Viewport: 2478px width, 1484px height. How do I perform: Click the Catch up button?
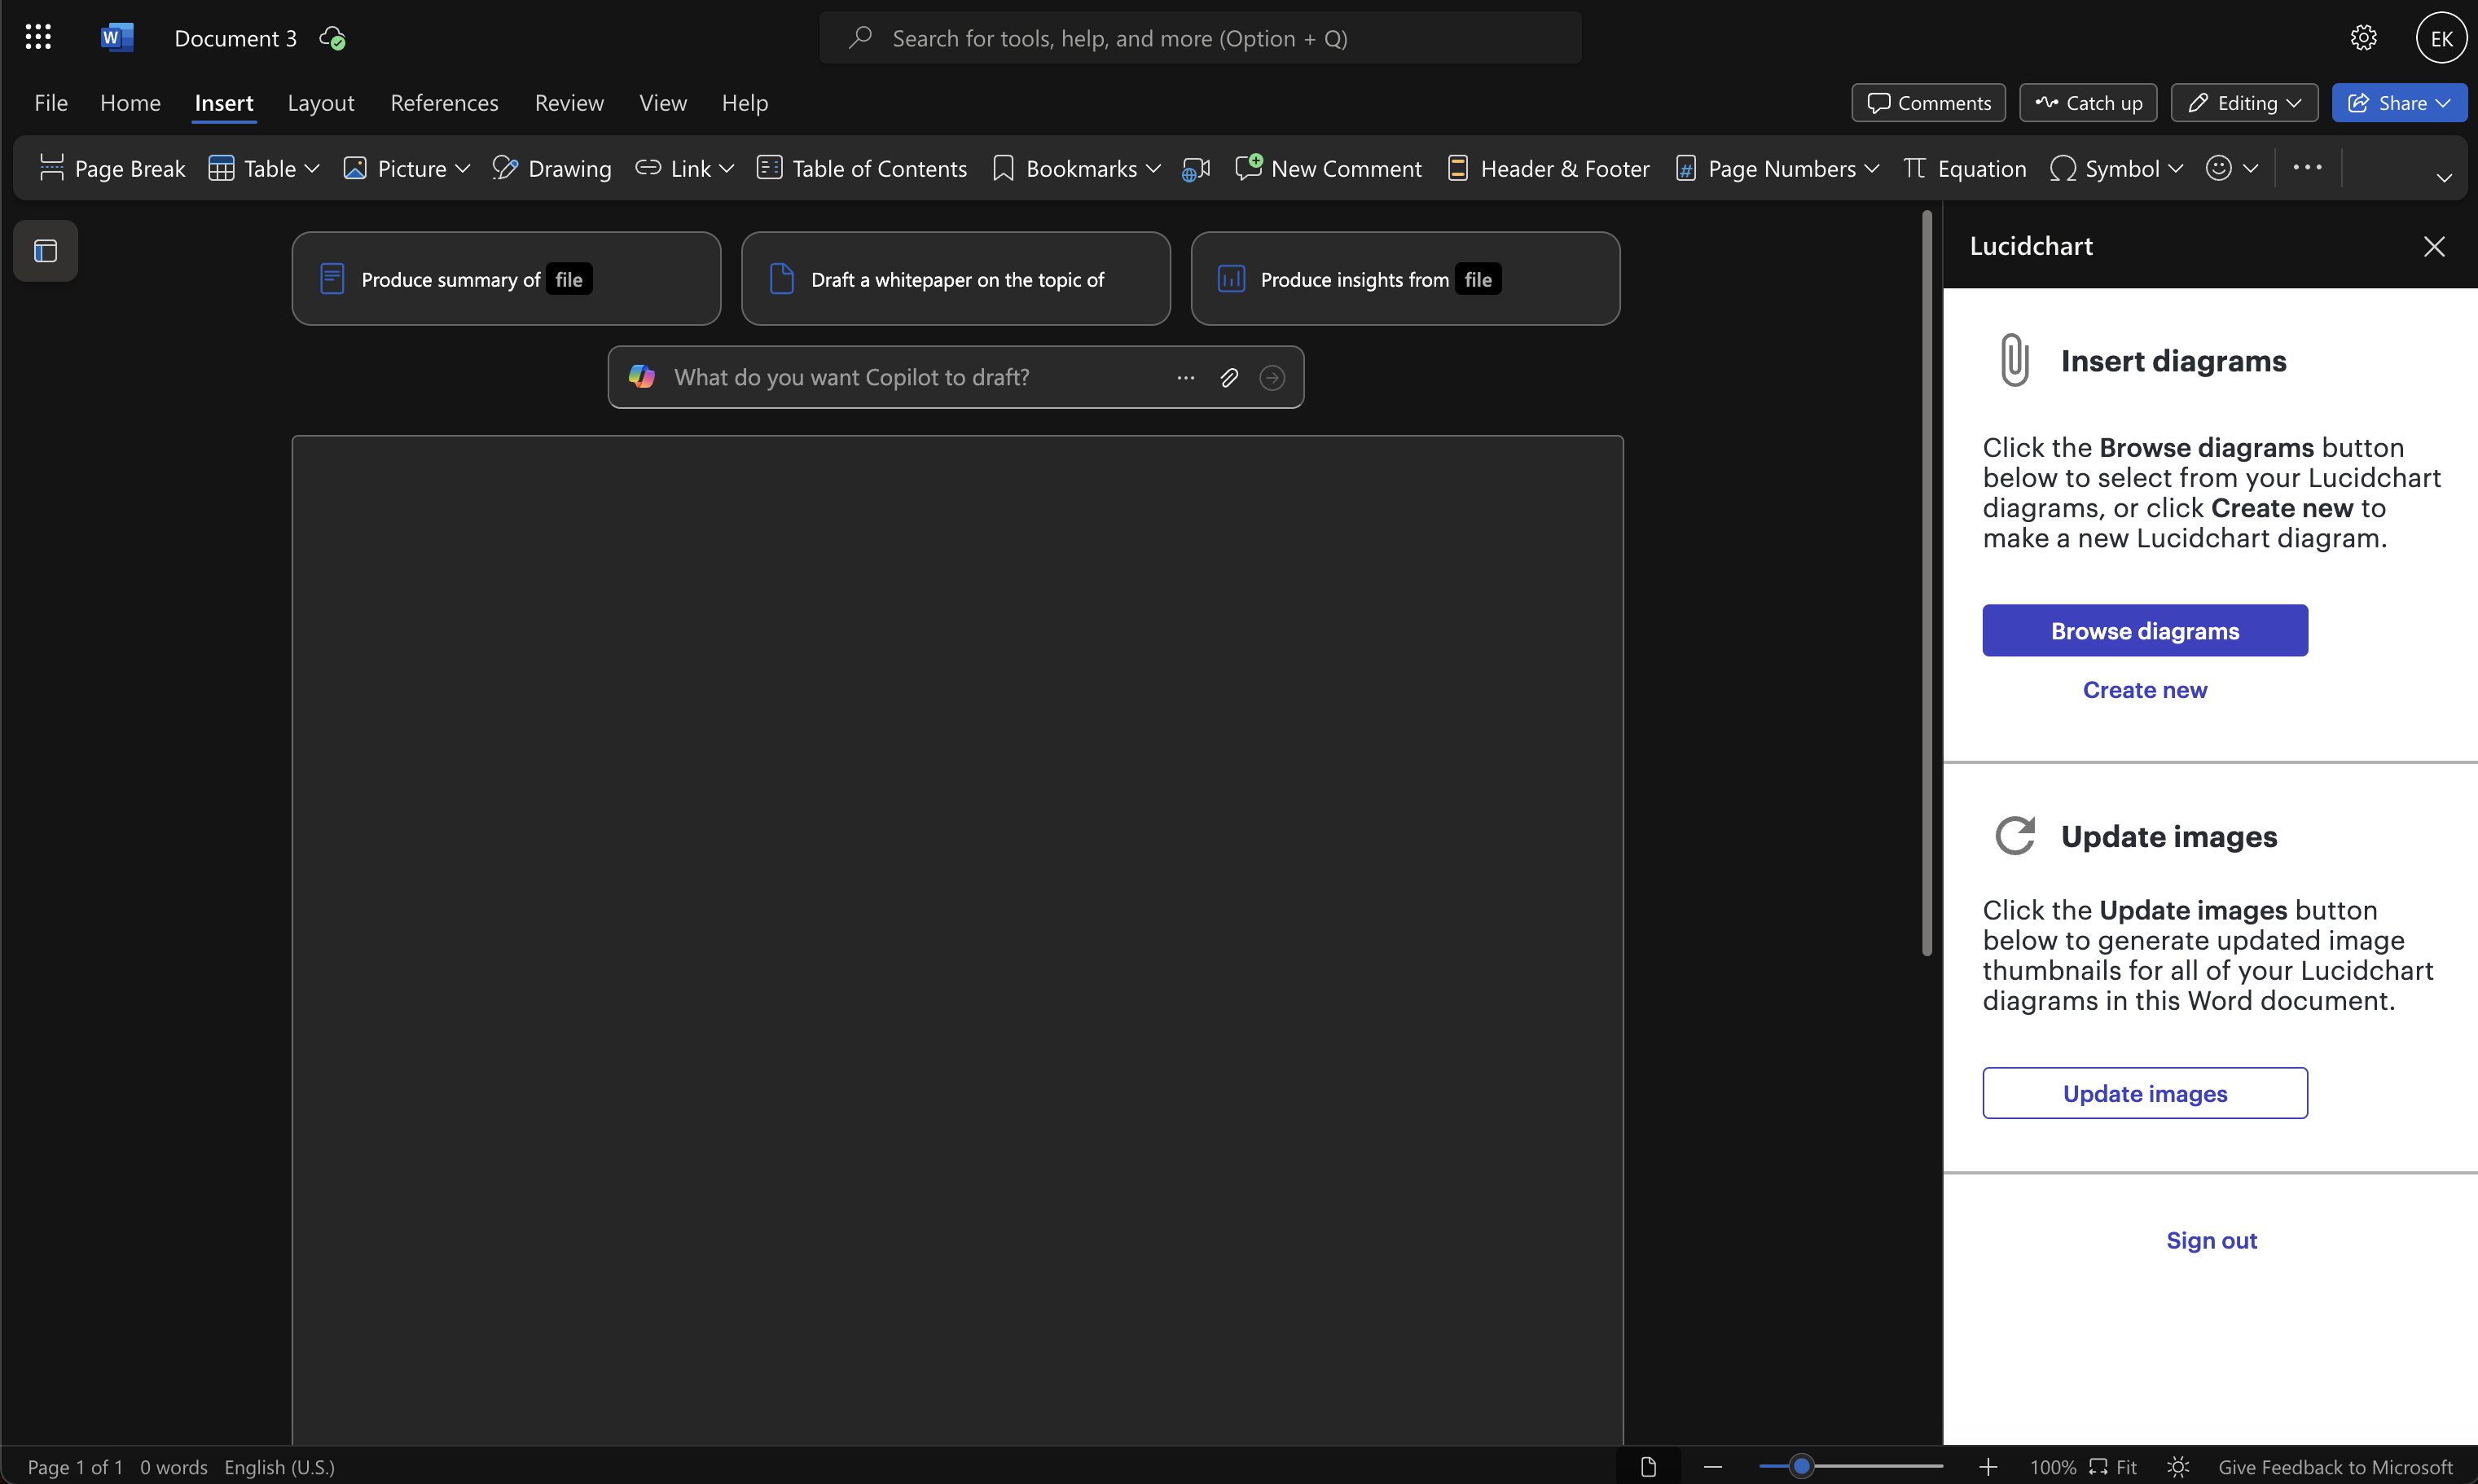pyautogui.click(x=2088, y=103)
